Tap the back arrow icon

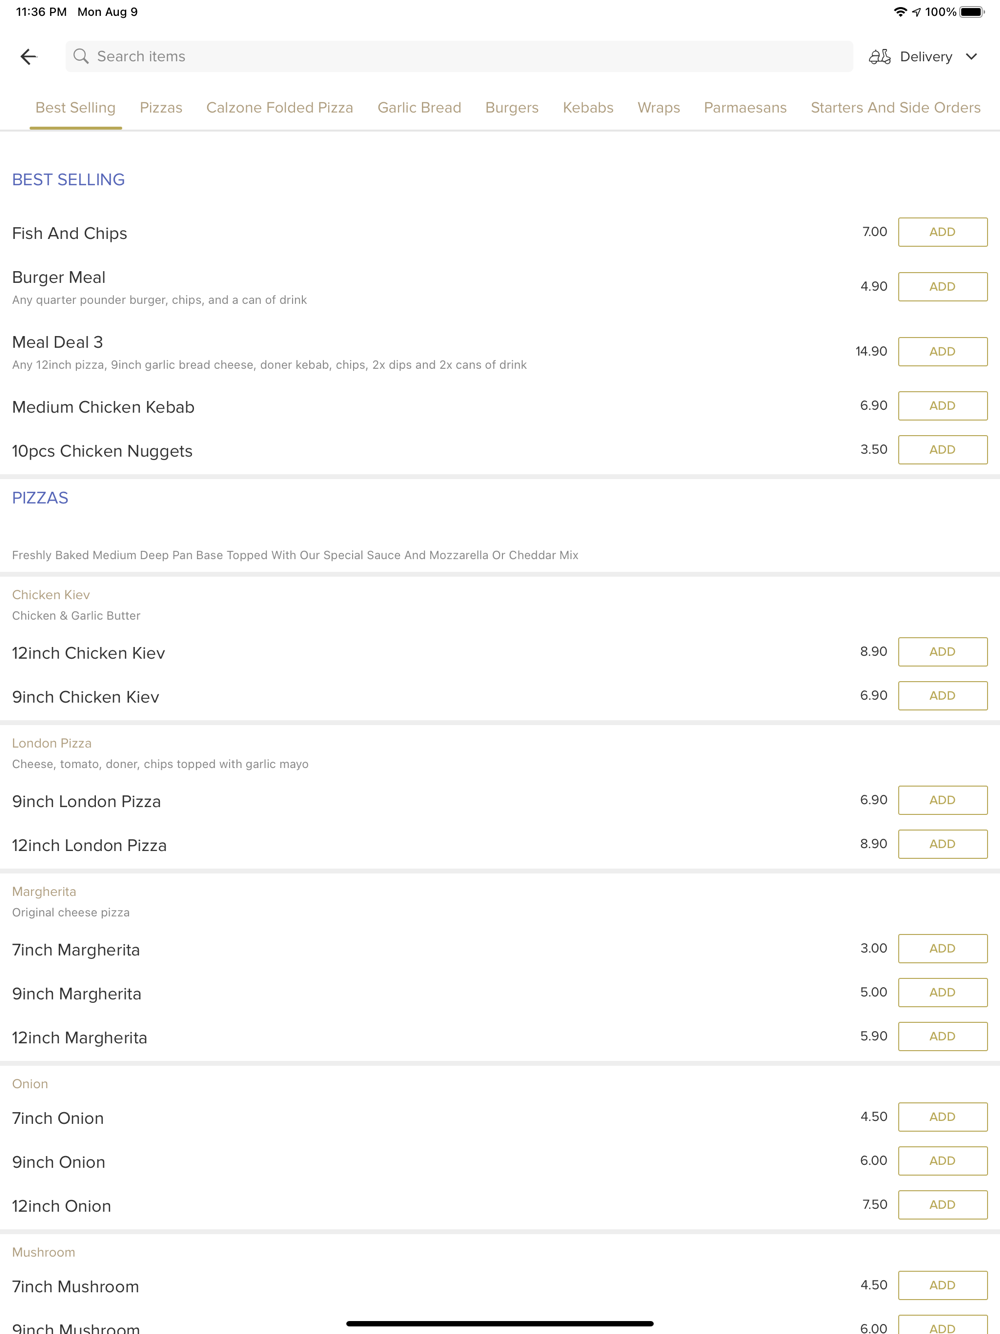coord(28,57)
